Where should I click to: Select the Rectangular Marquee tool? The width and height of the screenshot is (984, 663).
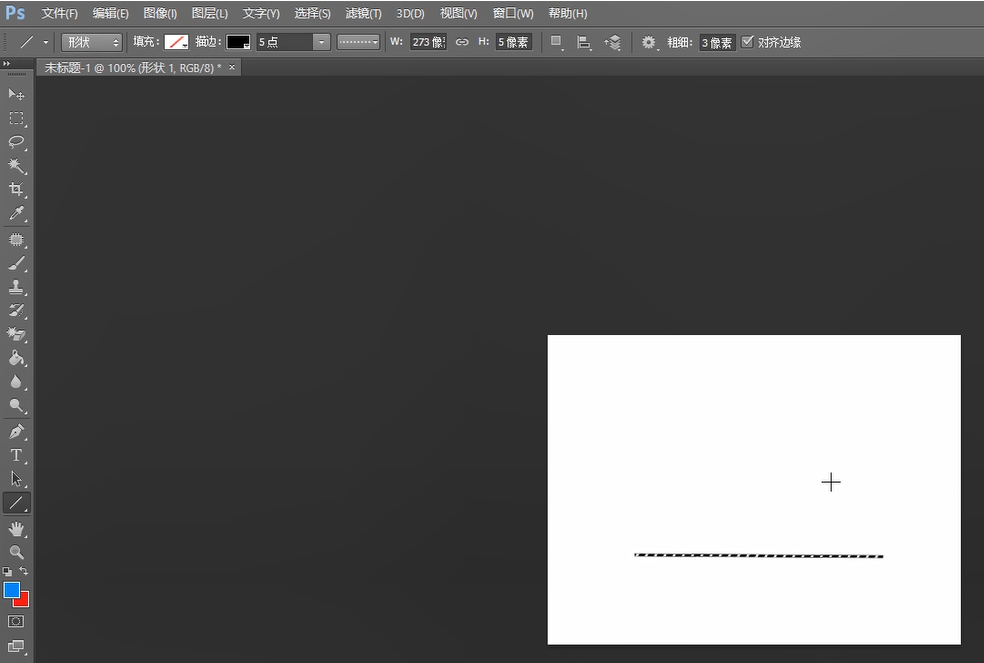tap(16, 118)
